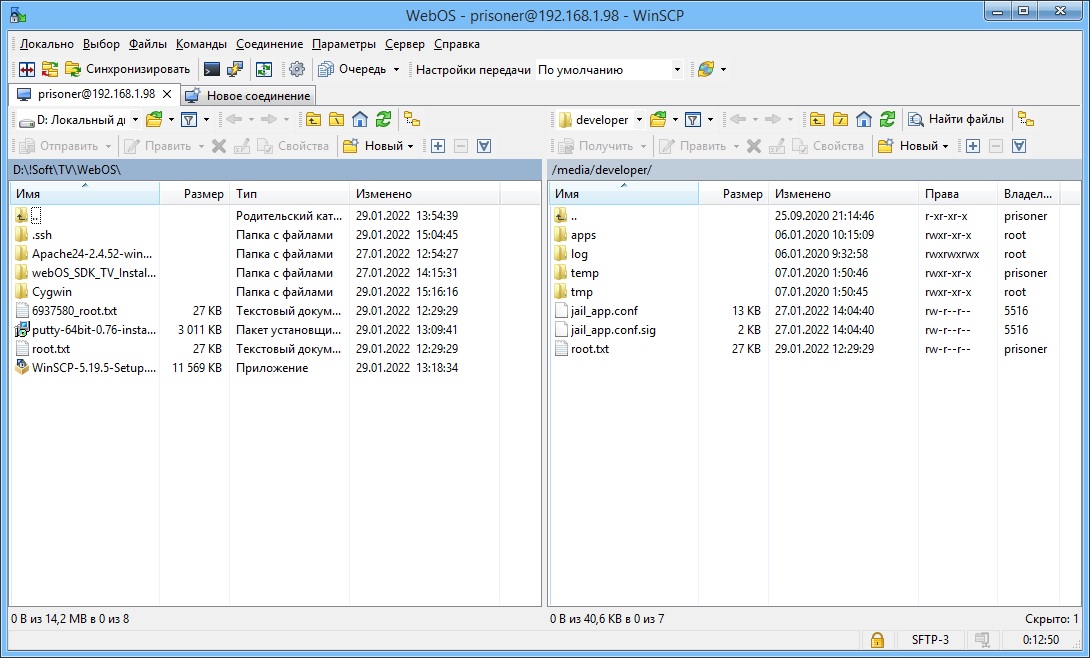The image size is (1090, 658).
Task: Open preferences with the gear icon
Action: (x=296, y=70)
